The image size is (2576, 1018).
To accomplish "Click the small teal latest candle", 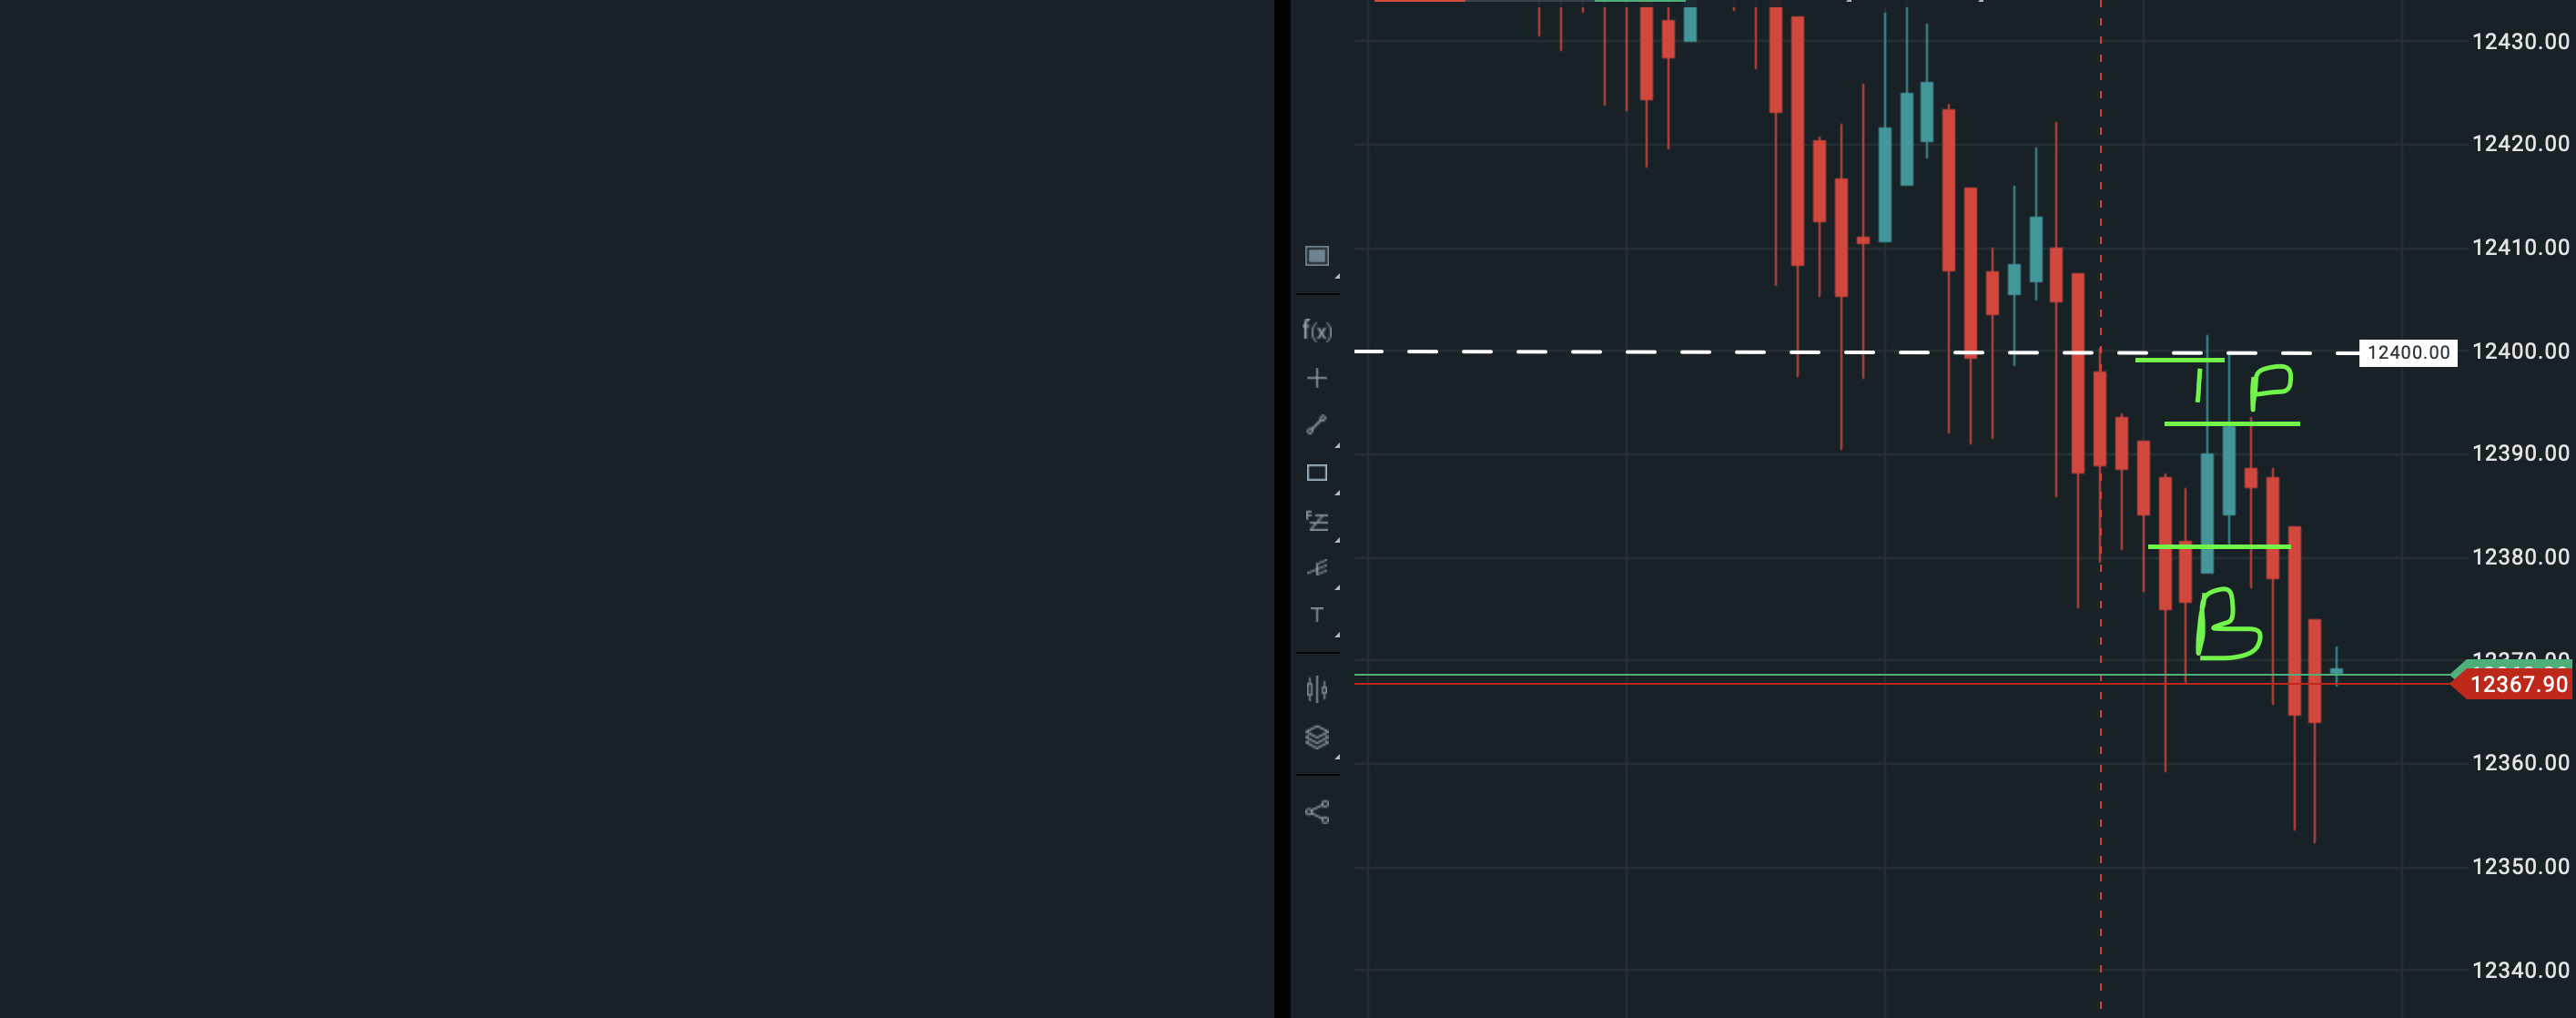I will (x=2336, y=670).
